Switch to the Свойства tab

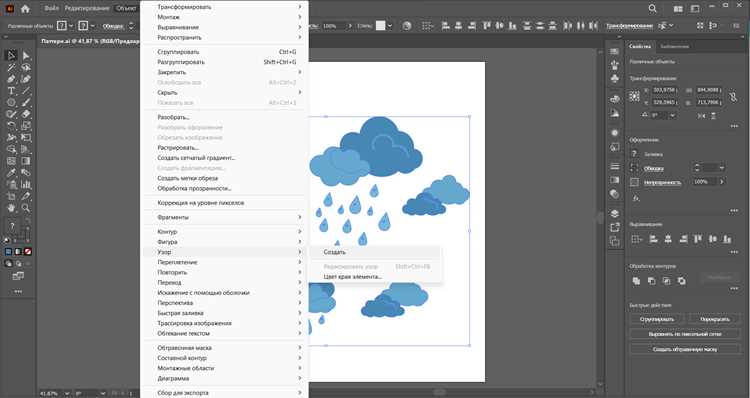tap(640, 46)
